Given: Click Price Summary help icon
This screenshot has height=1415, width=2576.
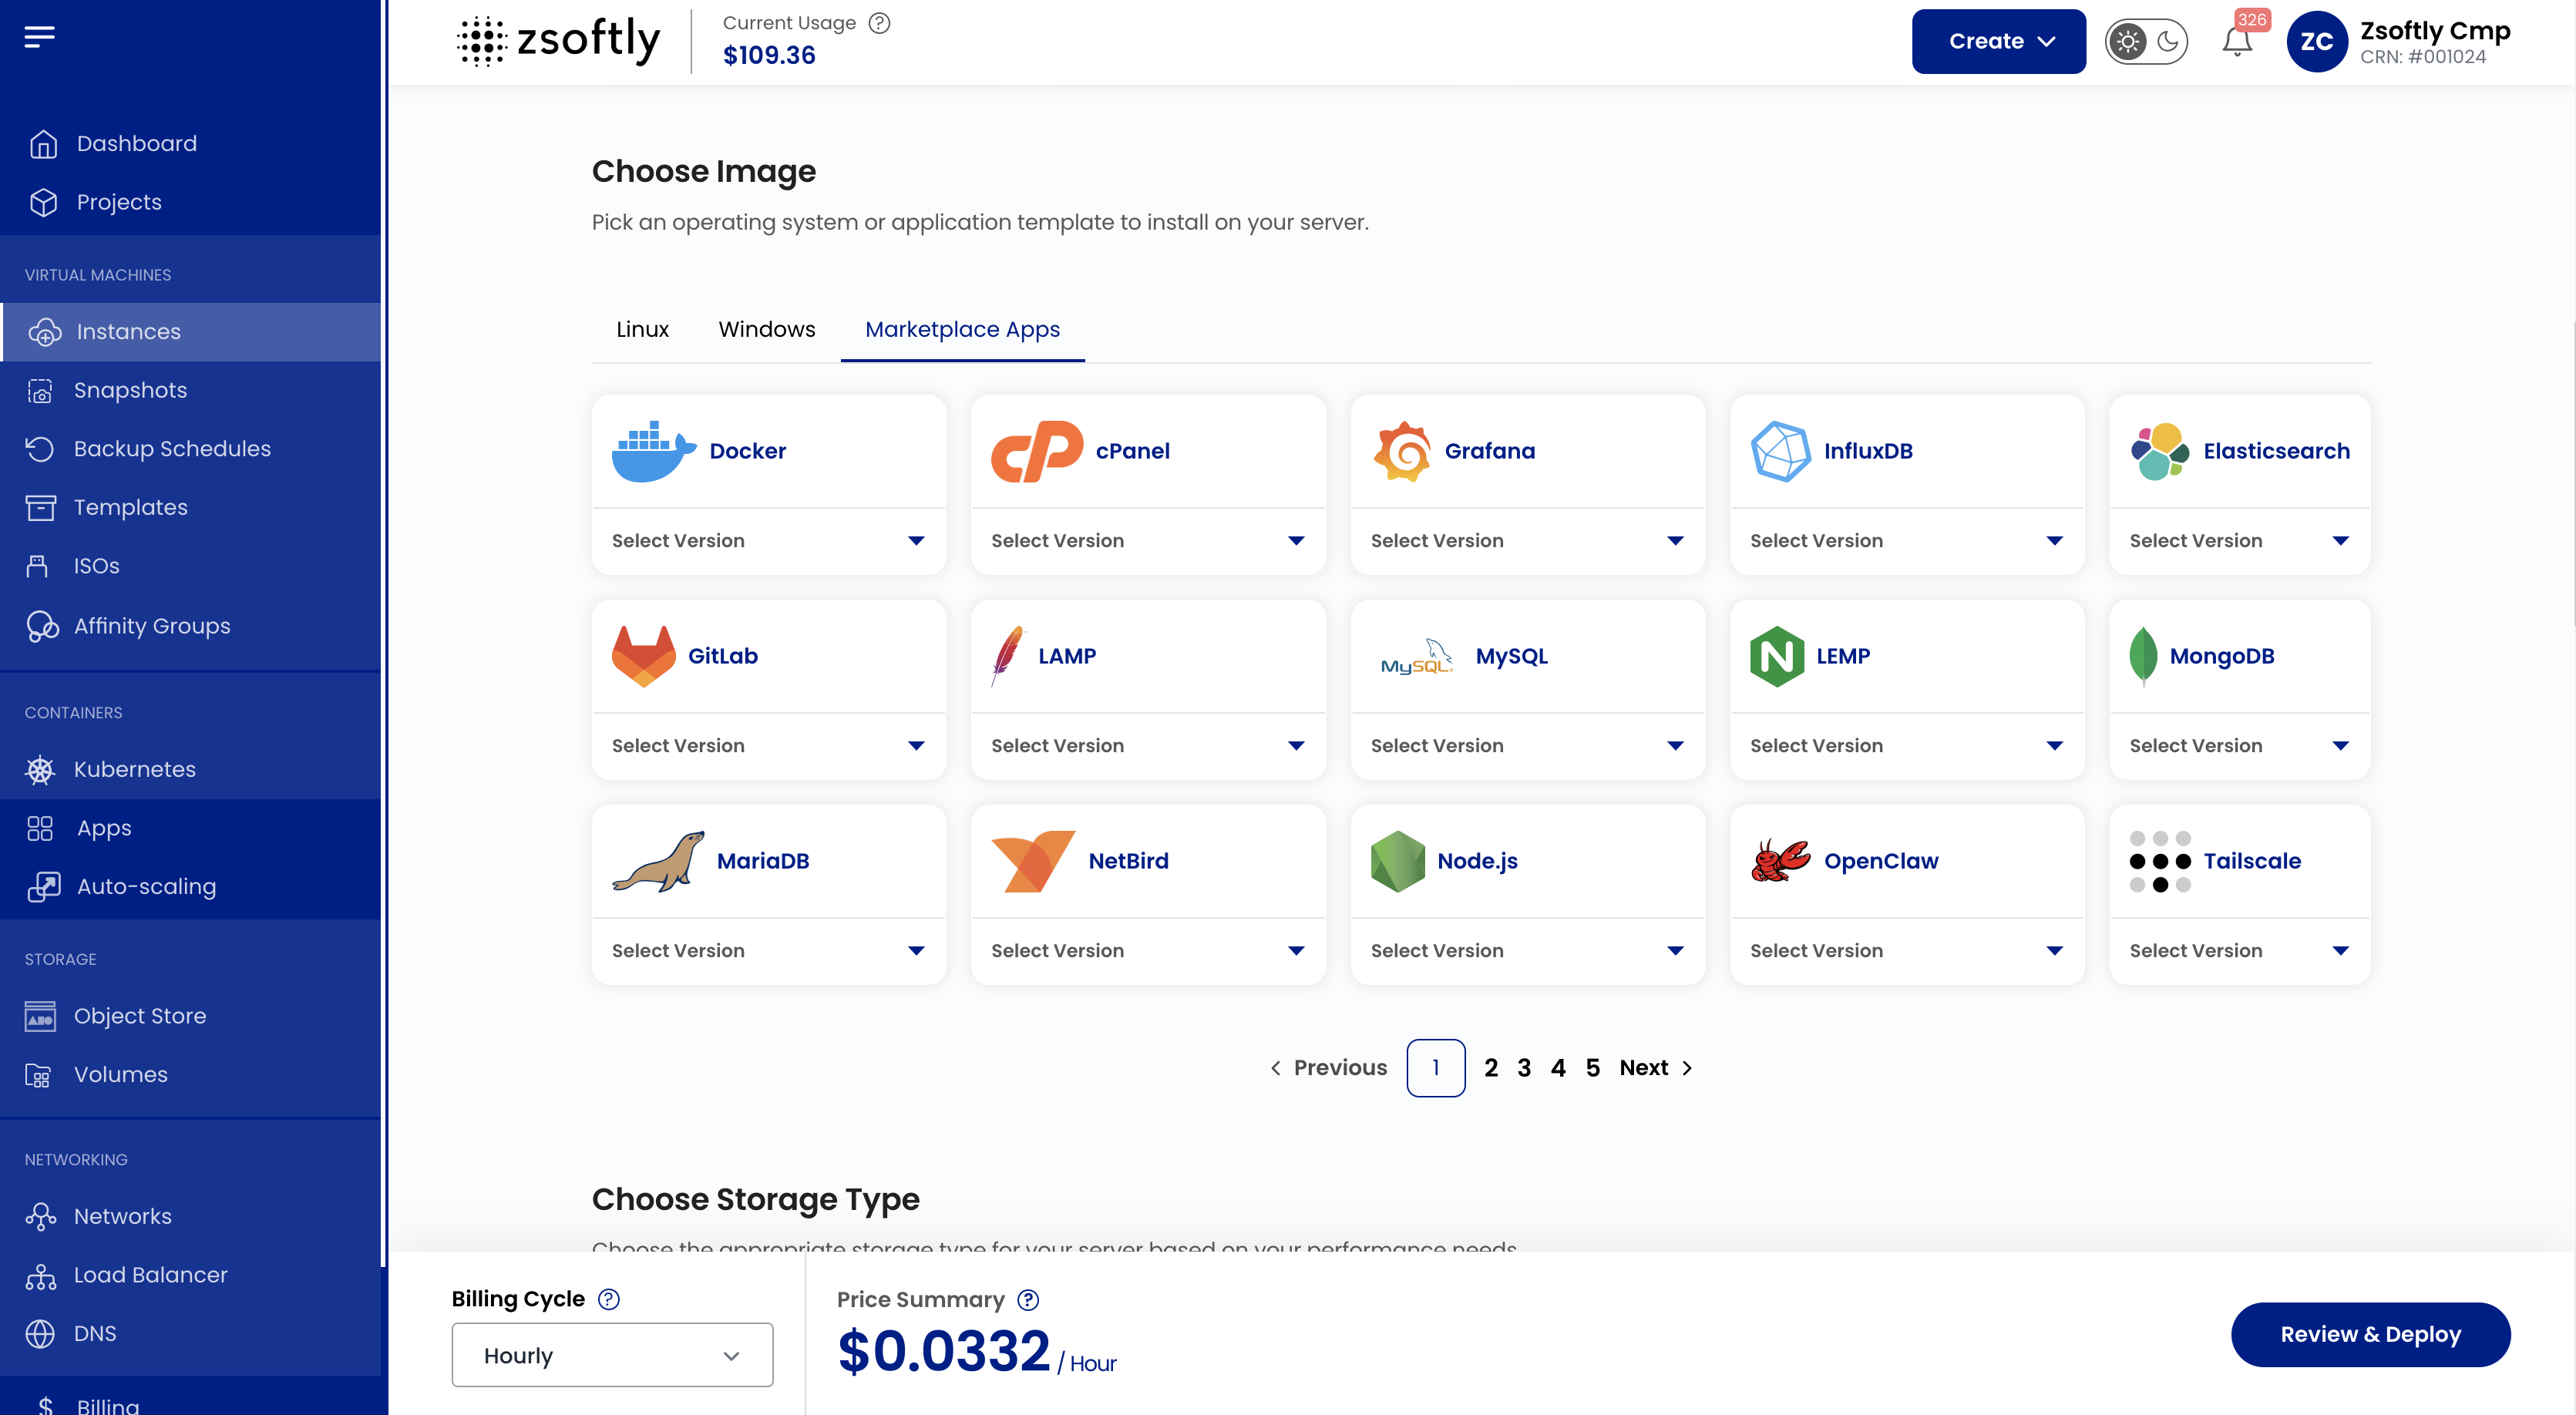Looking at the screenshot, I should click(x=1028, y=1300).
